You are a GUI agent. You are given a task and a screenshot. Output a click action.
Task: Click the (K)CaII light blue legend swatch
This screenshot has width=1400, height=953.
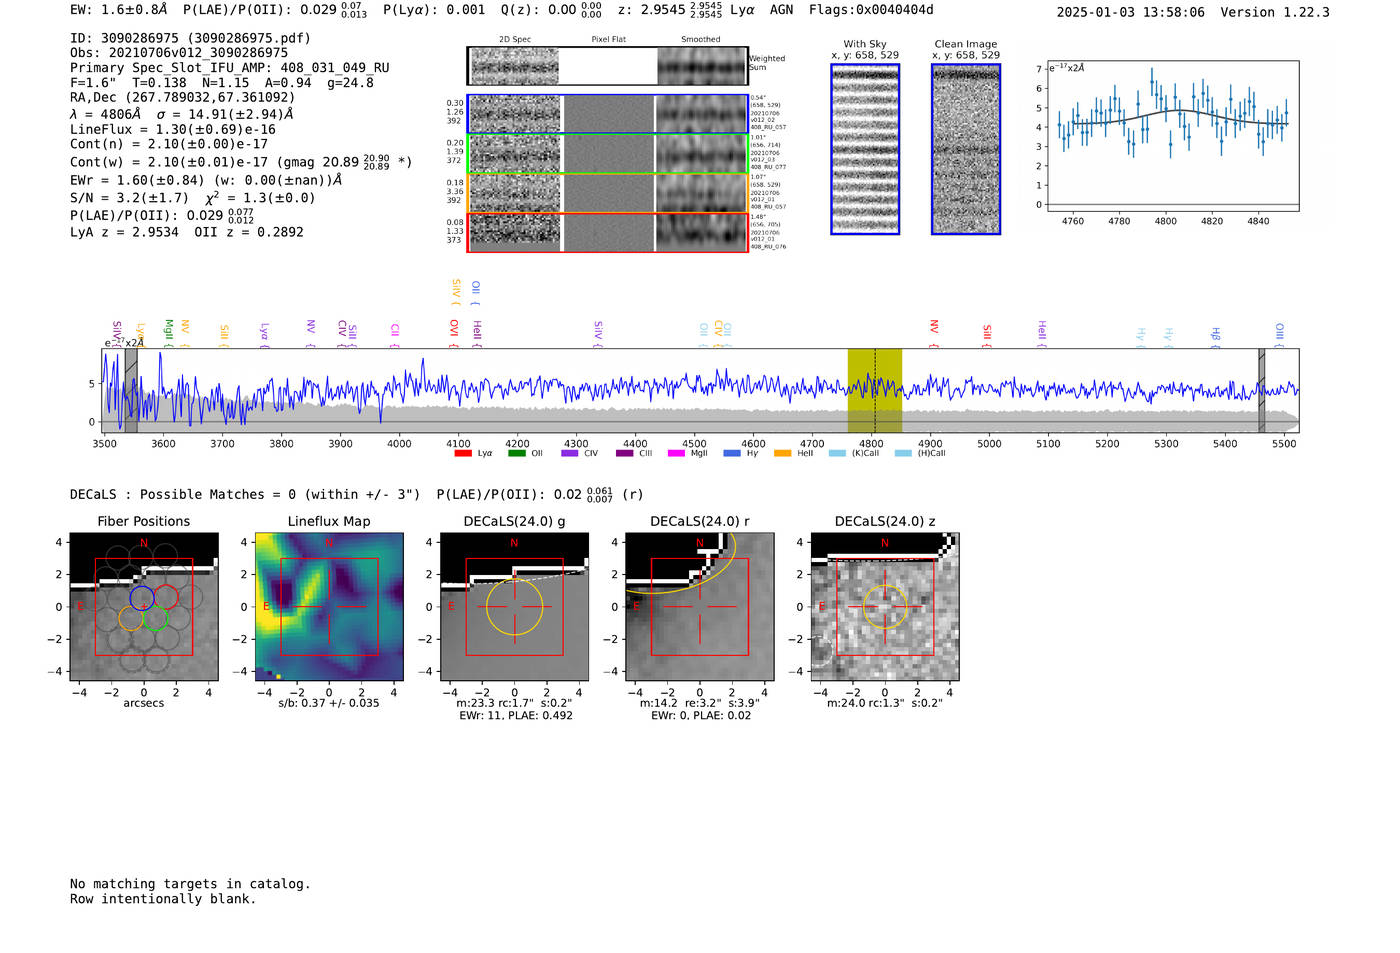pos(837,454)
